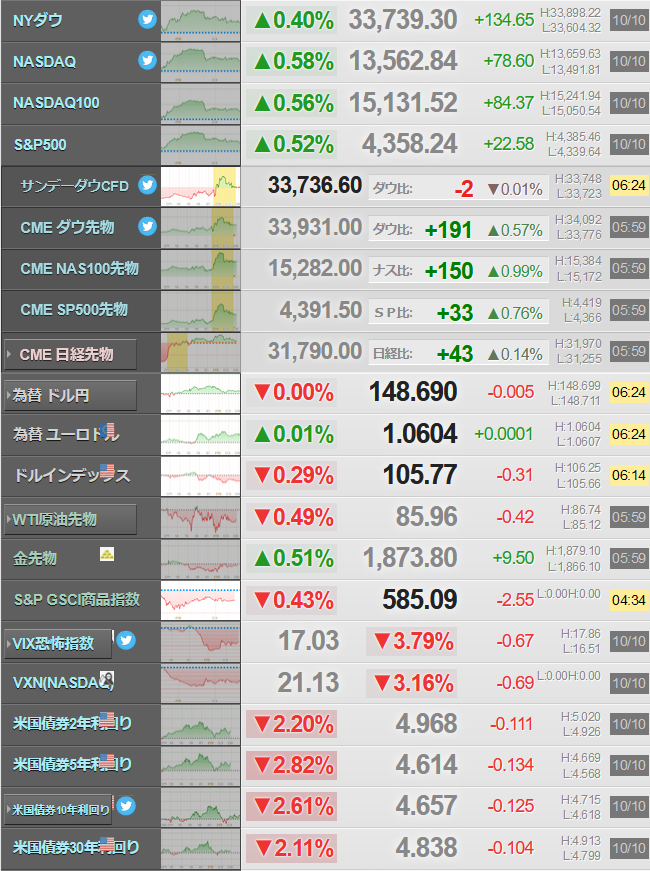
Task: Click the Twitter icon beside VIX恐怖指数
Action: pos(126,640)
